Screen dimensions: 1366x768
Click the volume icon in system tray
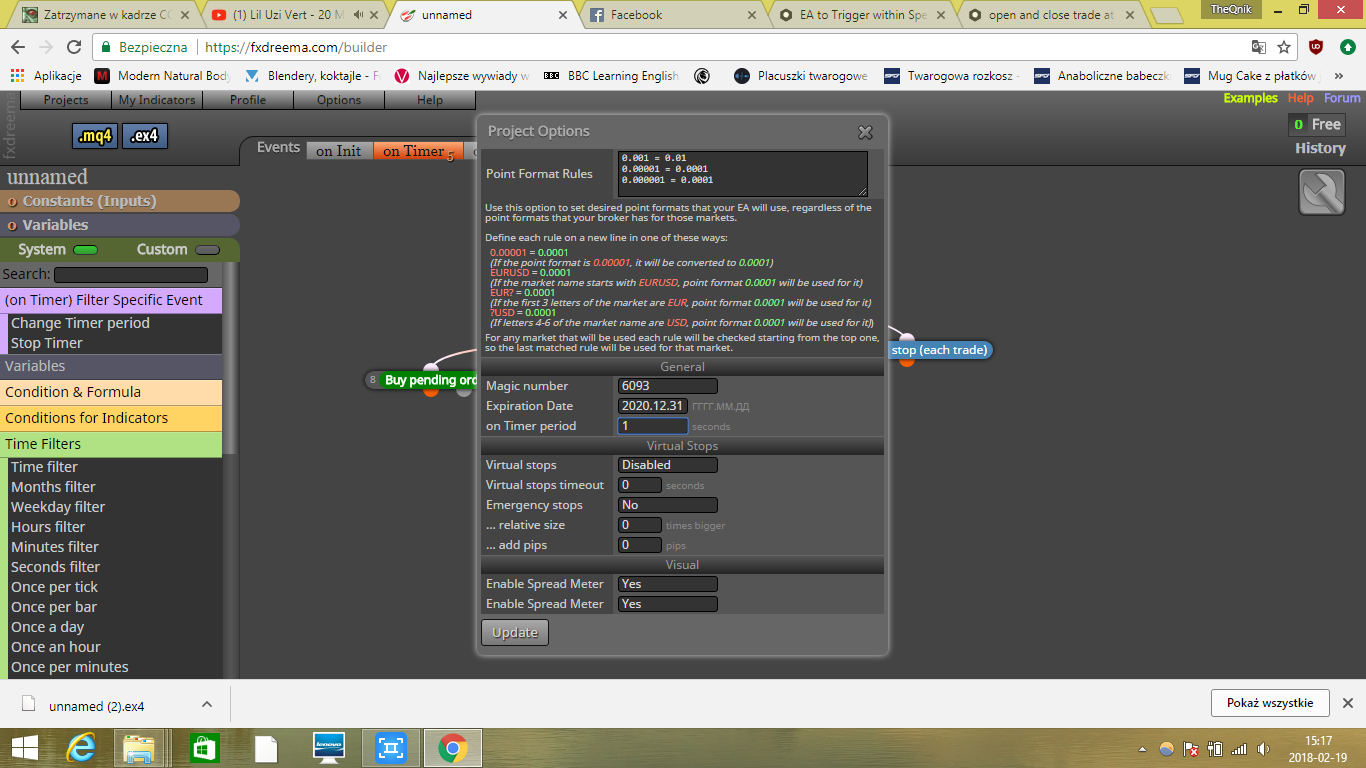tap(1263, 749)
